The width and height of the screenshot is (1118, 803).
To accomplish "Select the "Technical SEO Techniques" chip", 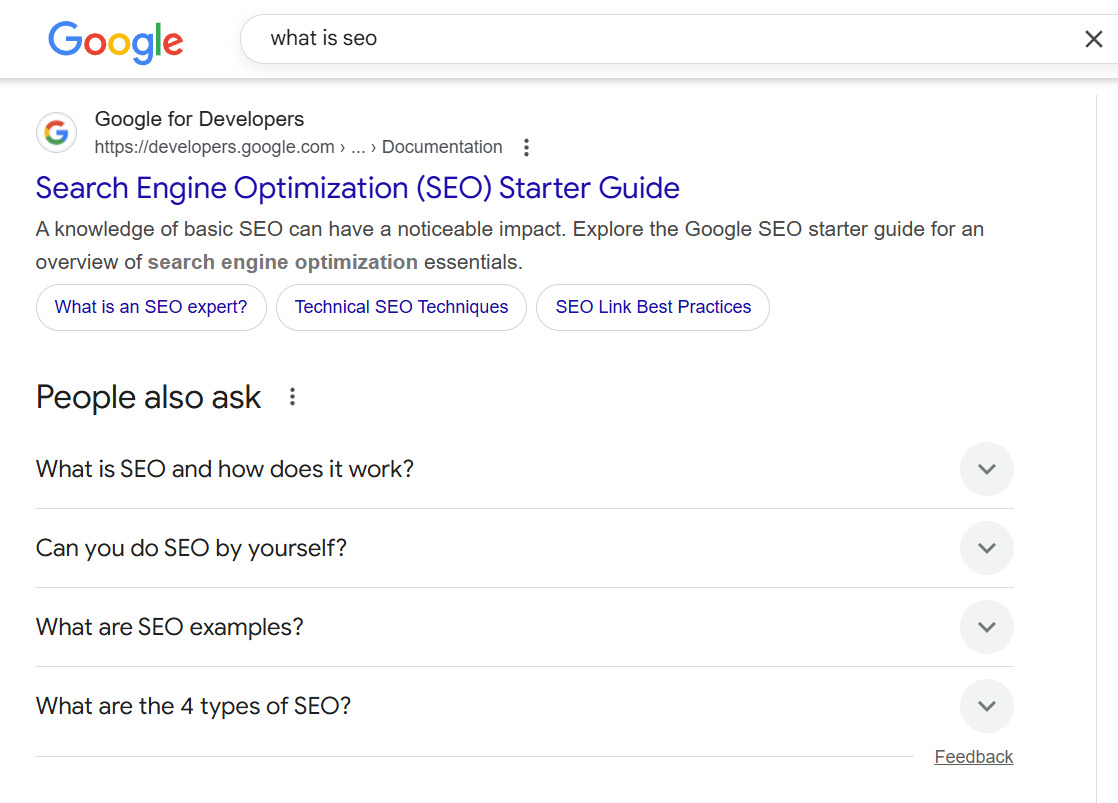I will pyautogui.click(x=401, y=307).
